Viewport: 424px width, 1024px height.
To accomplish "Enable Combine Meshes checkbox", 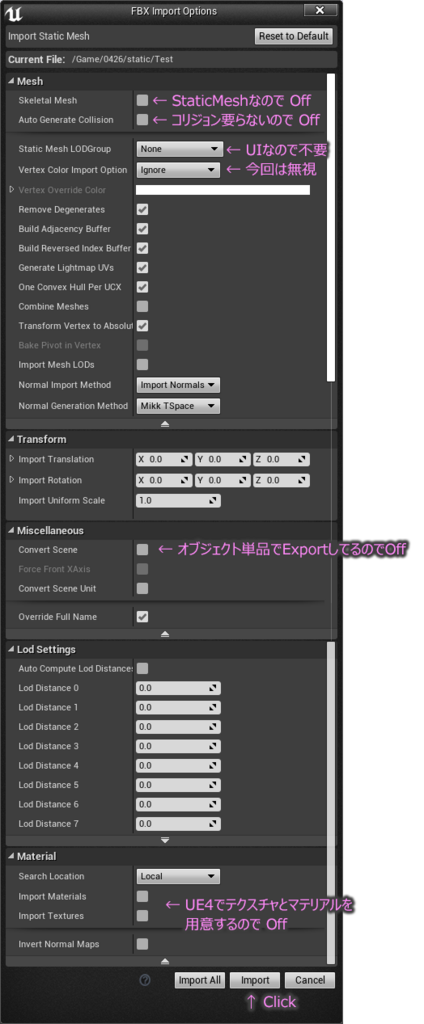I will [142, 306].
